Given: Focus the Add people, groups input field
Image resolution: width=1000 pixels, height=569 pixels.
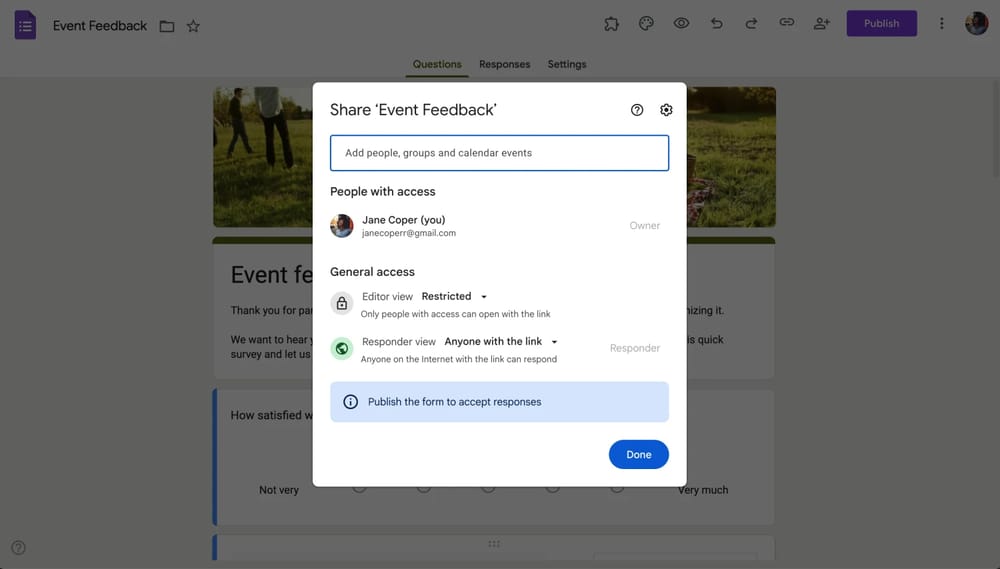Looking at the screenshot, I should (x=499, y=153).
